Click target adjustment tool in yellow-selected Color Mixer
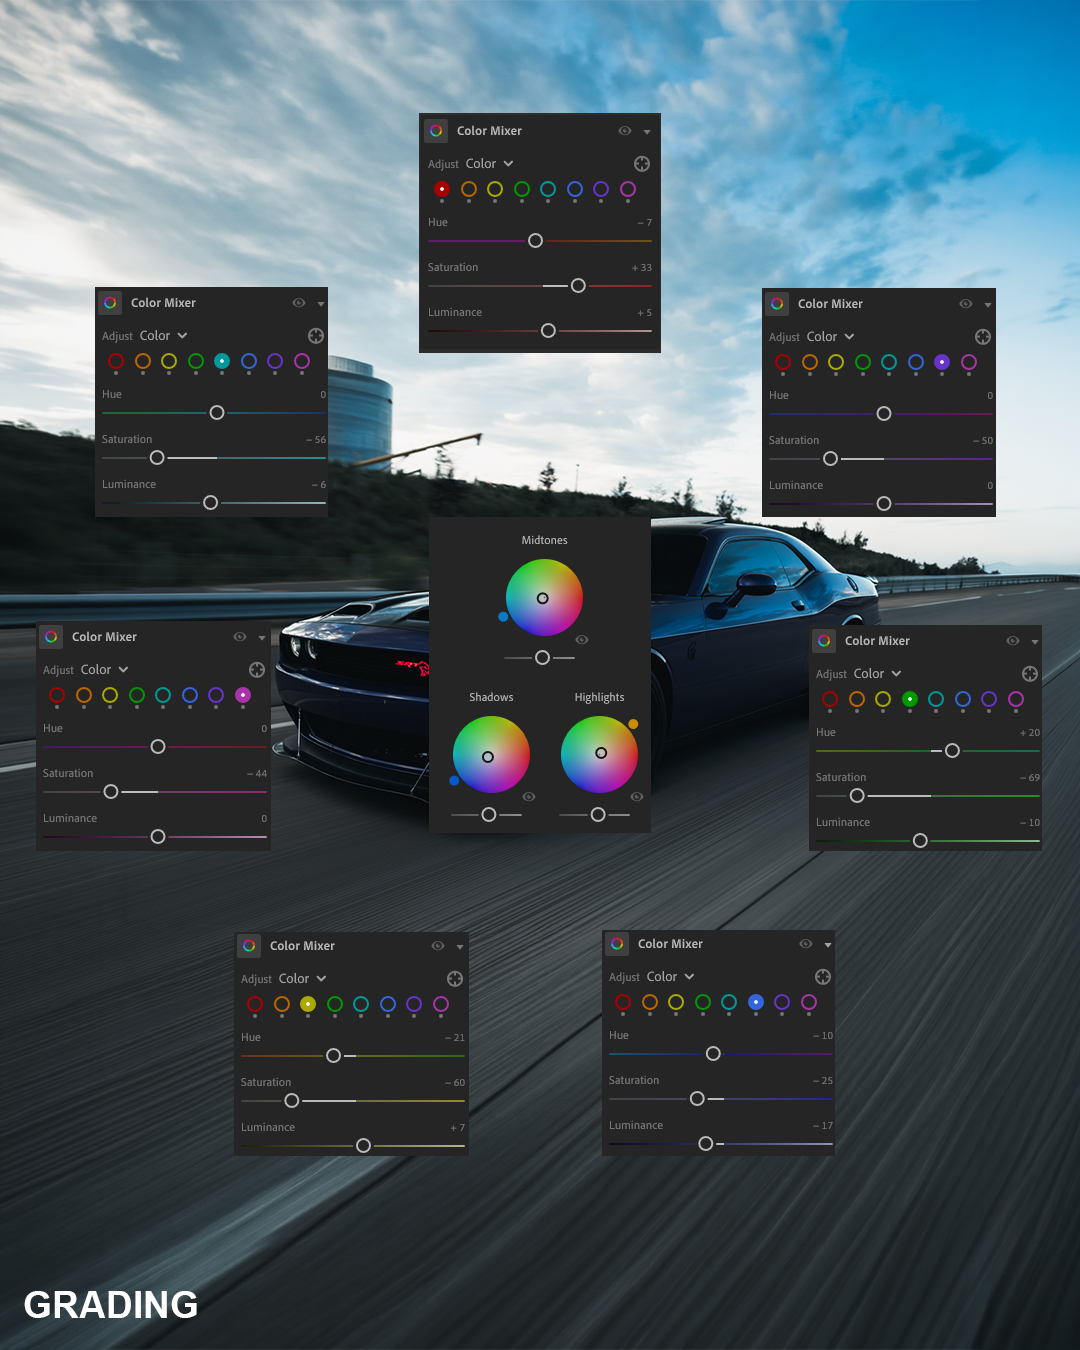This screenshot has height=1350, width=1080. (455, 979)
